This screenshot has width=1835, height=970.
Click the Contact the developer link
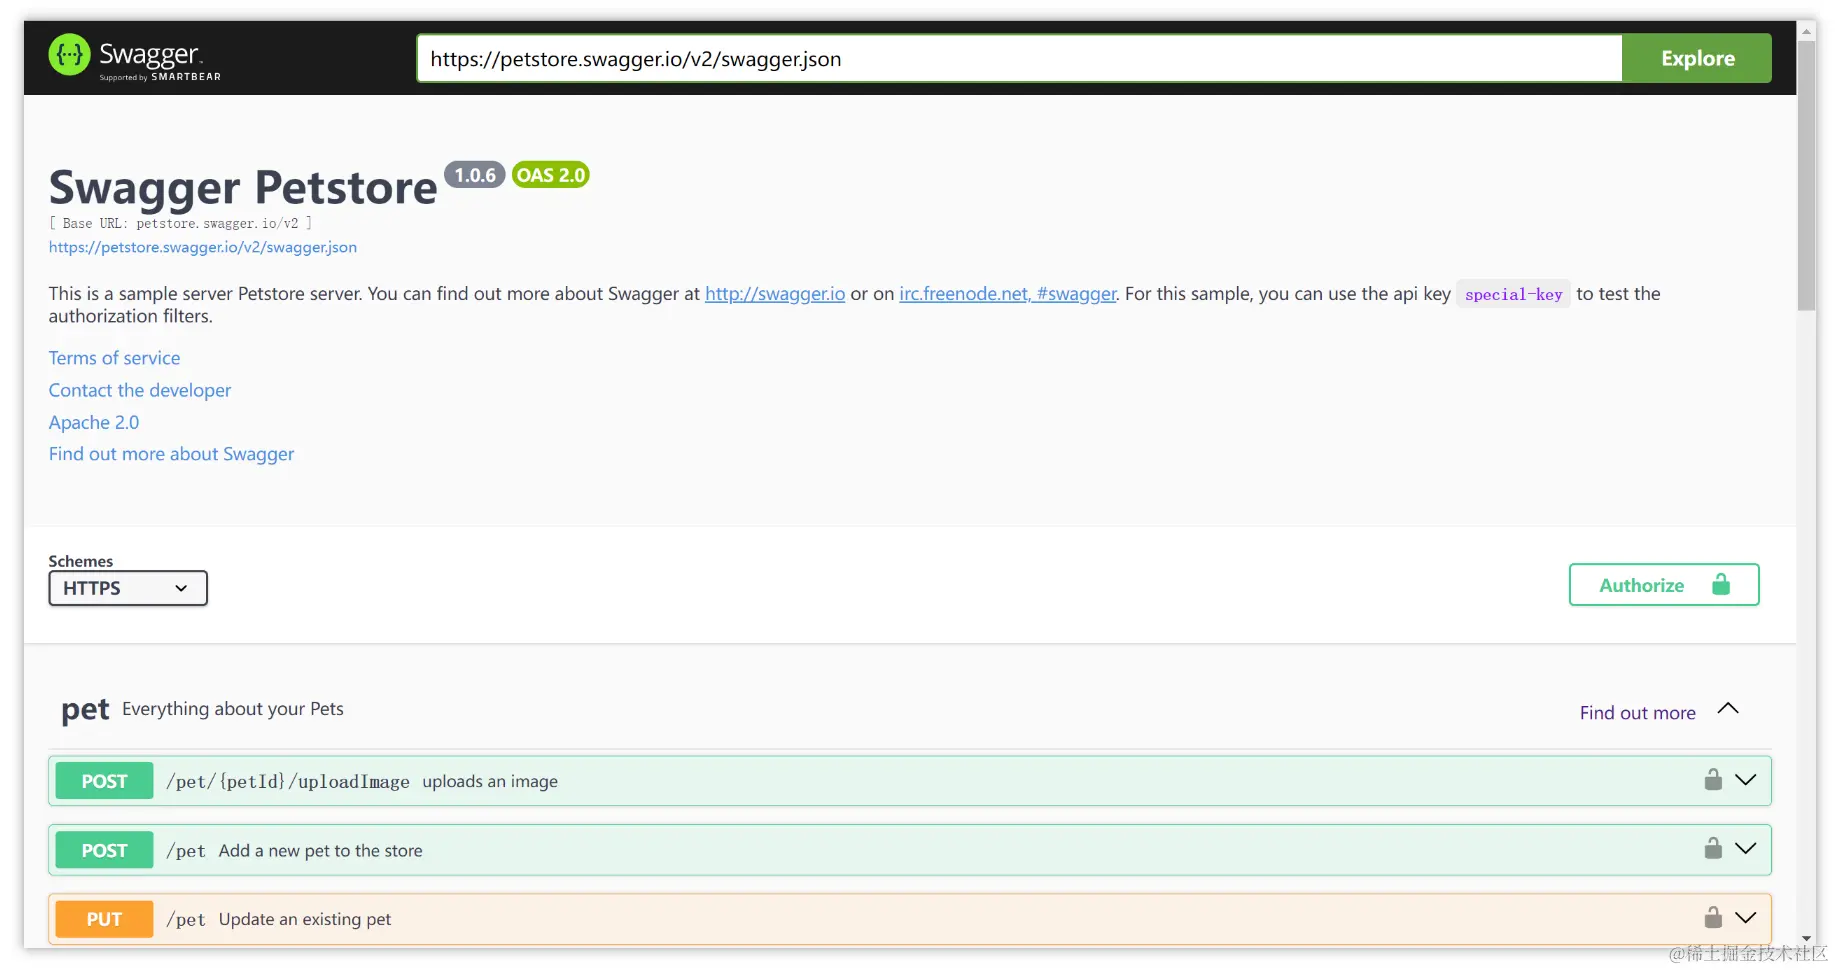[139, 390]
